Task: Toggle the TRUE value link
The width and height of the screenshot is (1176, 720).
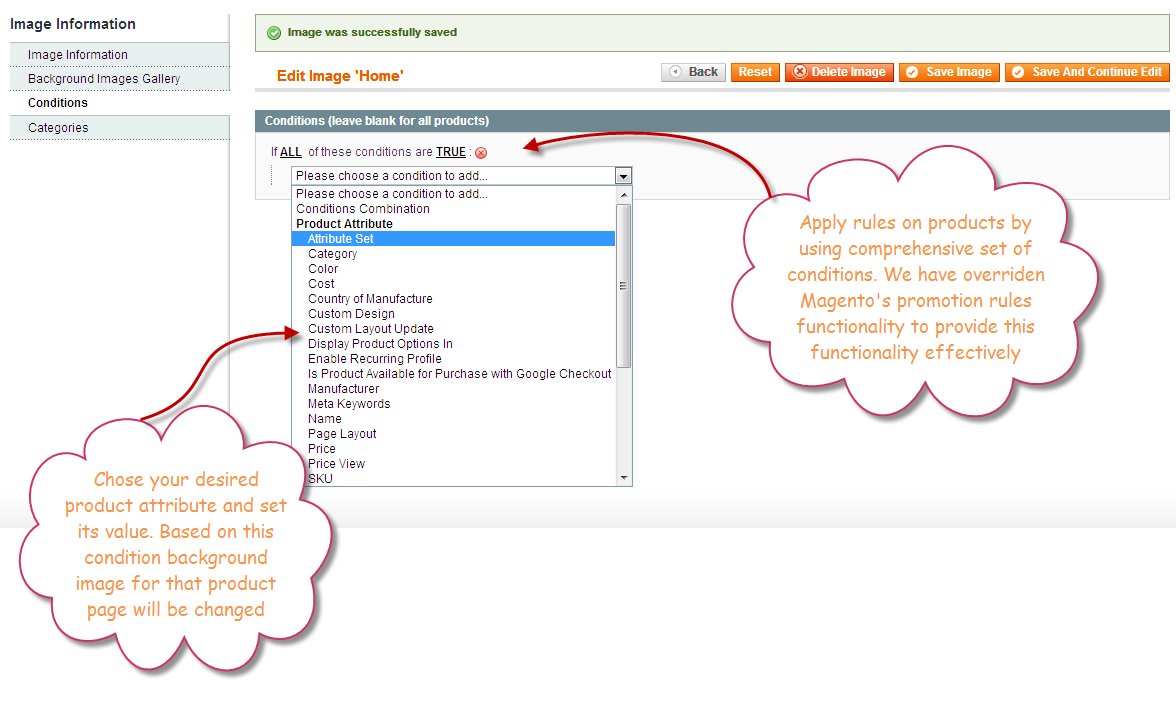Action: [x=451, y=152]
